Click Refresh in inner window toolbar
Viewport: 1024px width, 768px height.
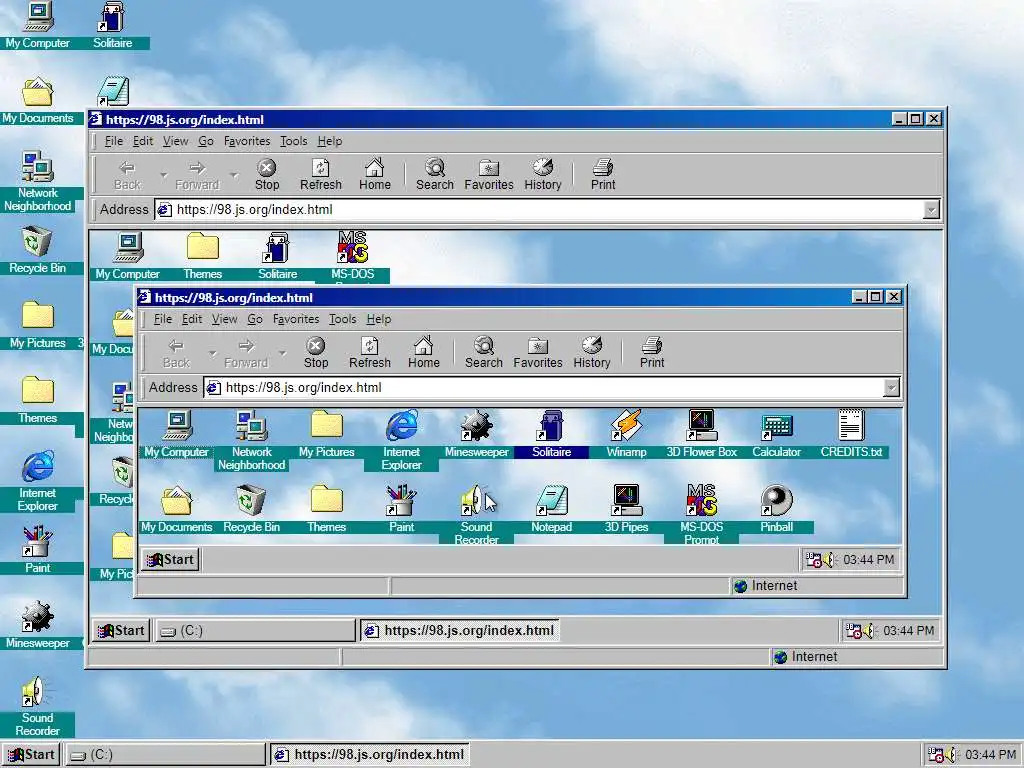click(x=370, y=353)
